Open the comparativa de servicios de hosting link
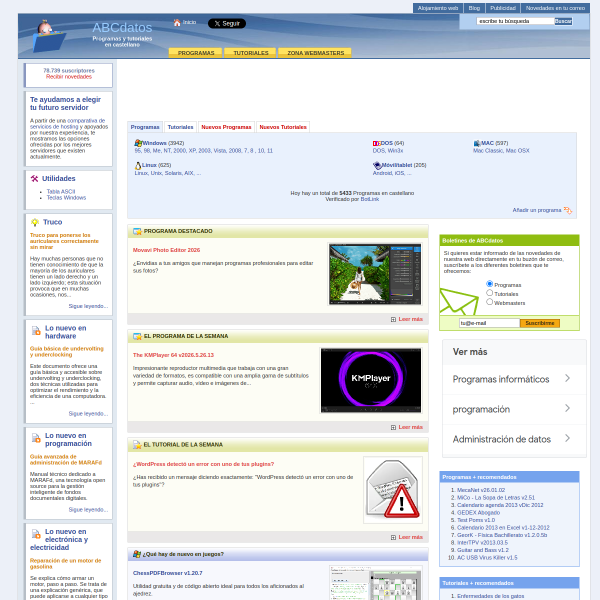This screenshot has width=600, height=600. 69,124
